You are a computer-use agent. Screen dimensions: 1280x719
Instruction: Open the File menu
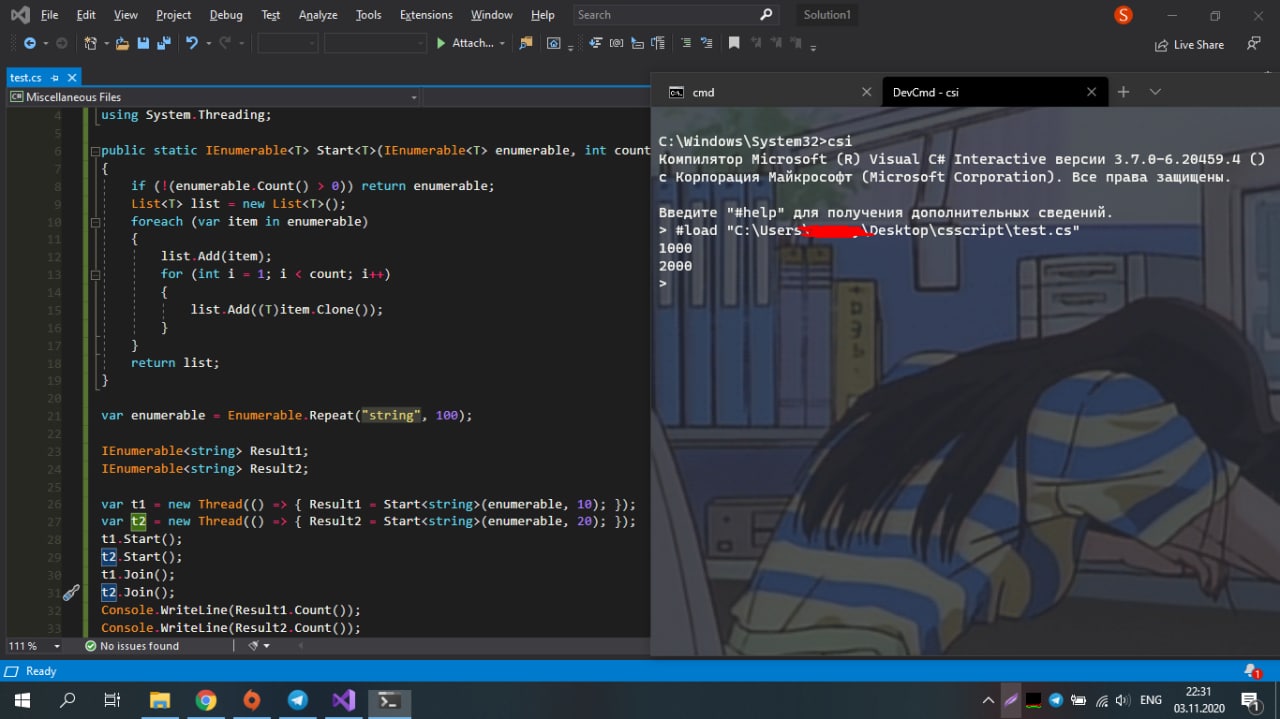pyautogui.click(x=50, y=15)
